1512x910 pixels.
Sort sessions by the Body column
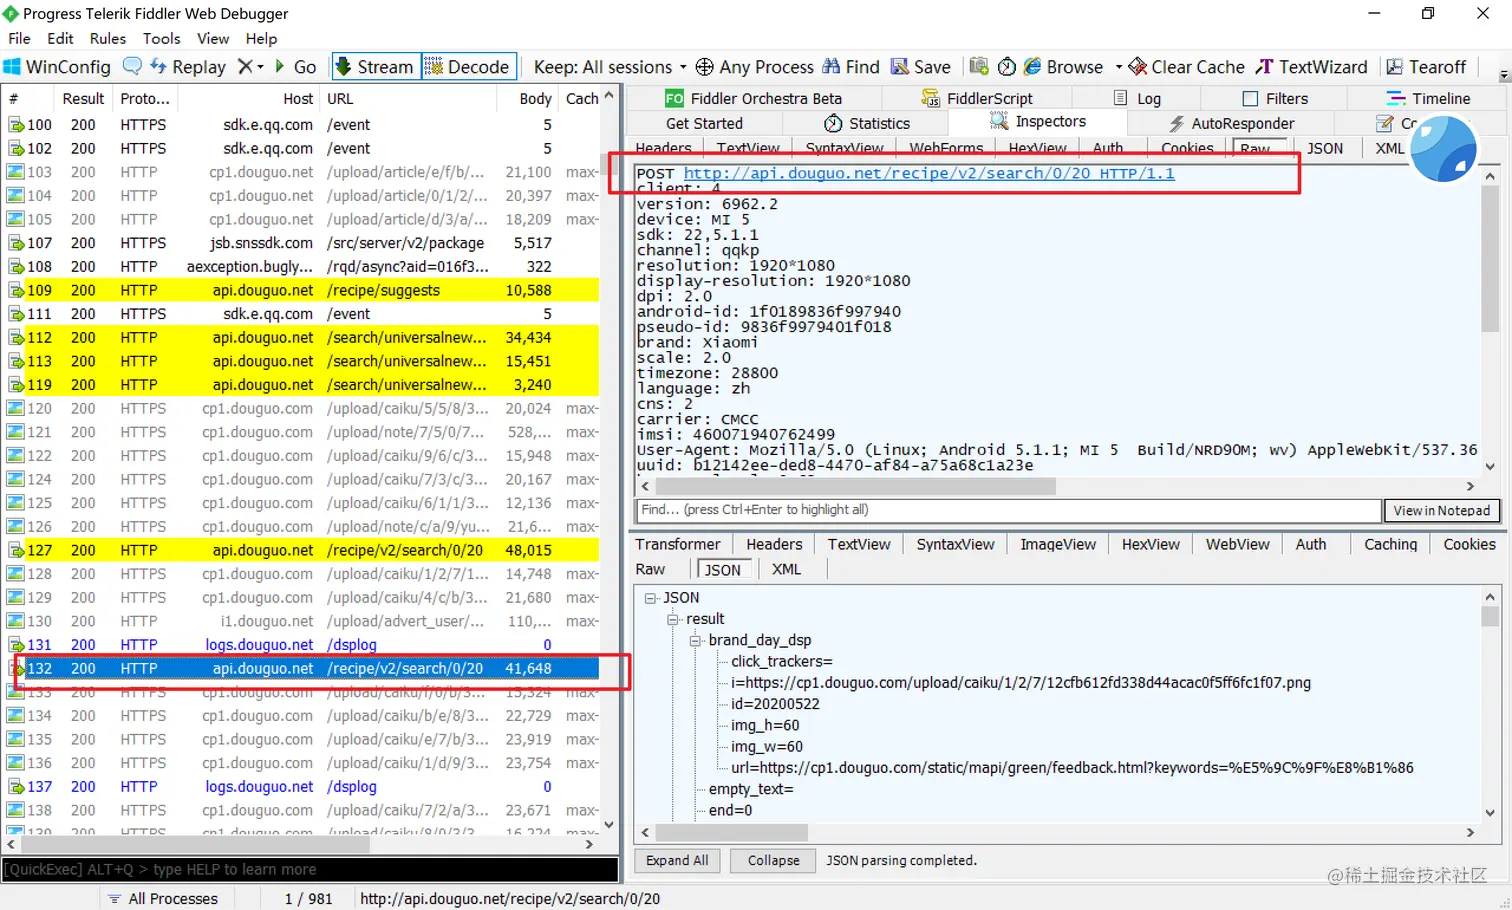coord(535,98)
